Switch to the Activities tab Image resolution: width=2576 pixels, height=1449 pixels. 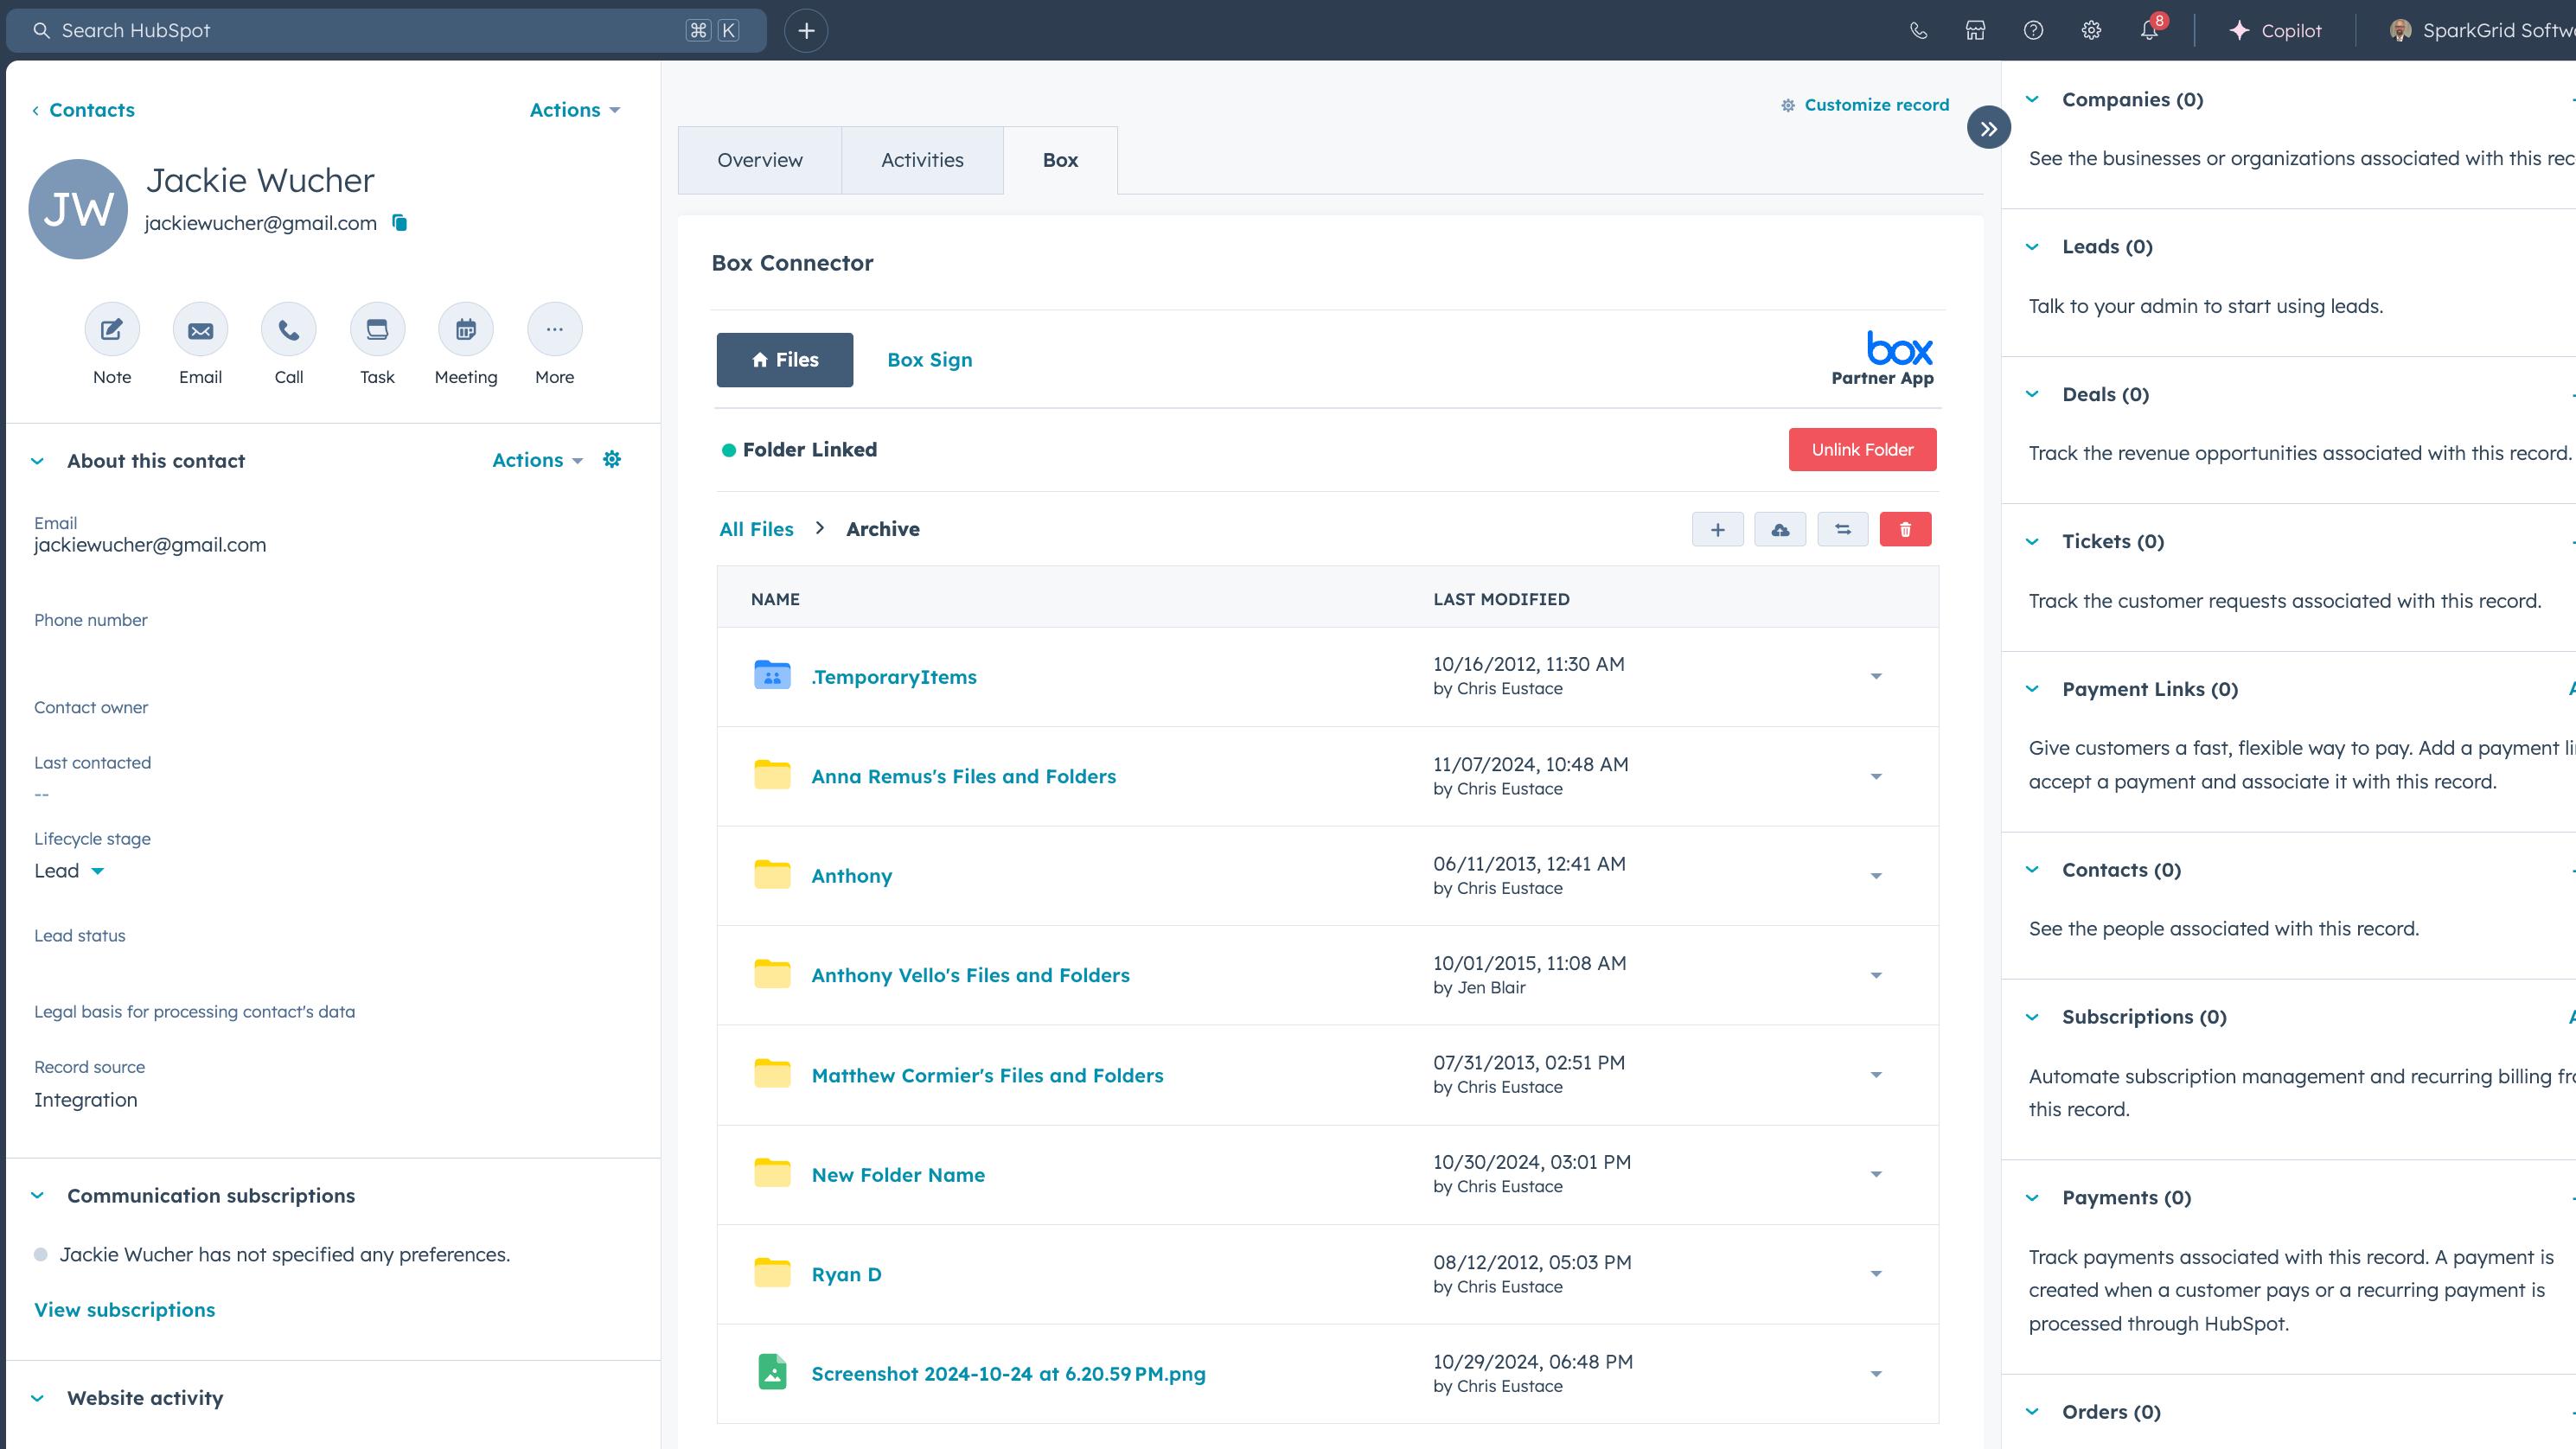[922, 159]
